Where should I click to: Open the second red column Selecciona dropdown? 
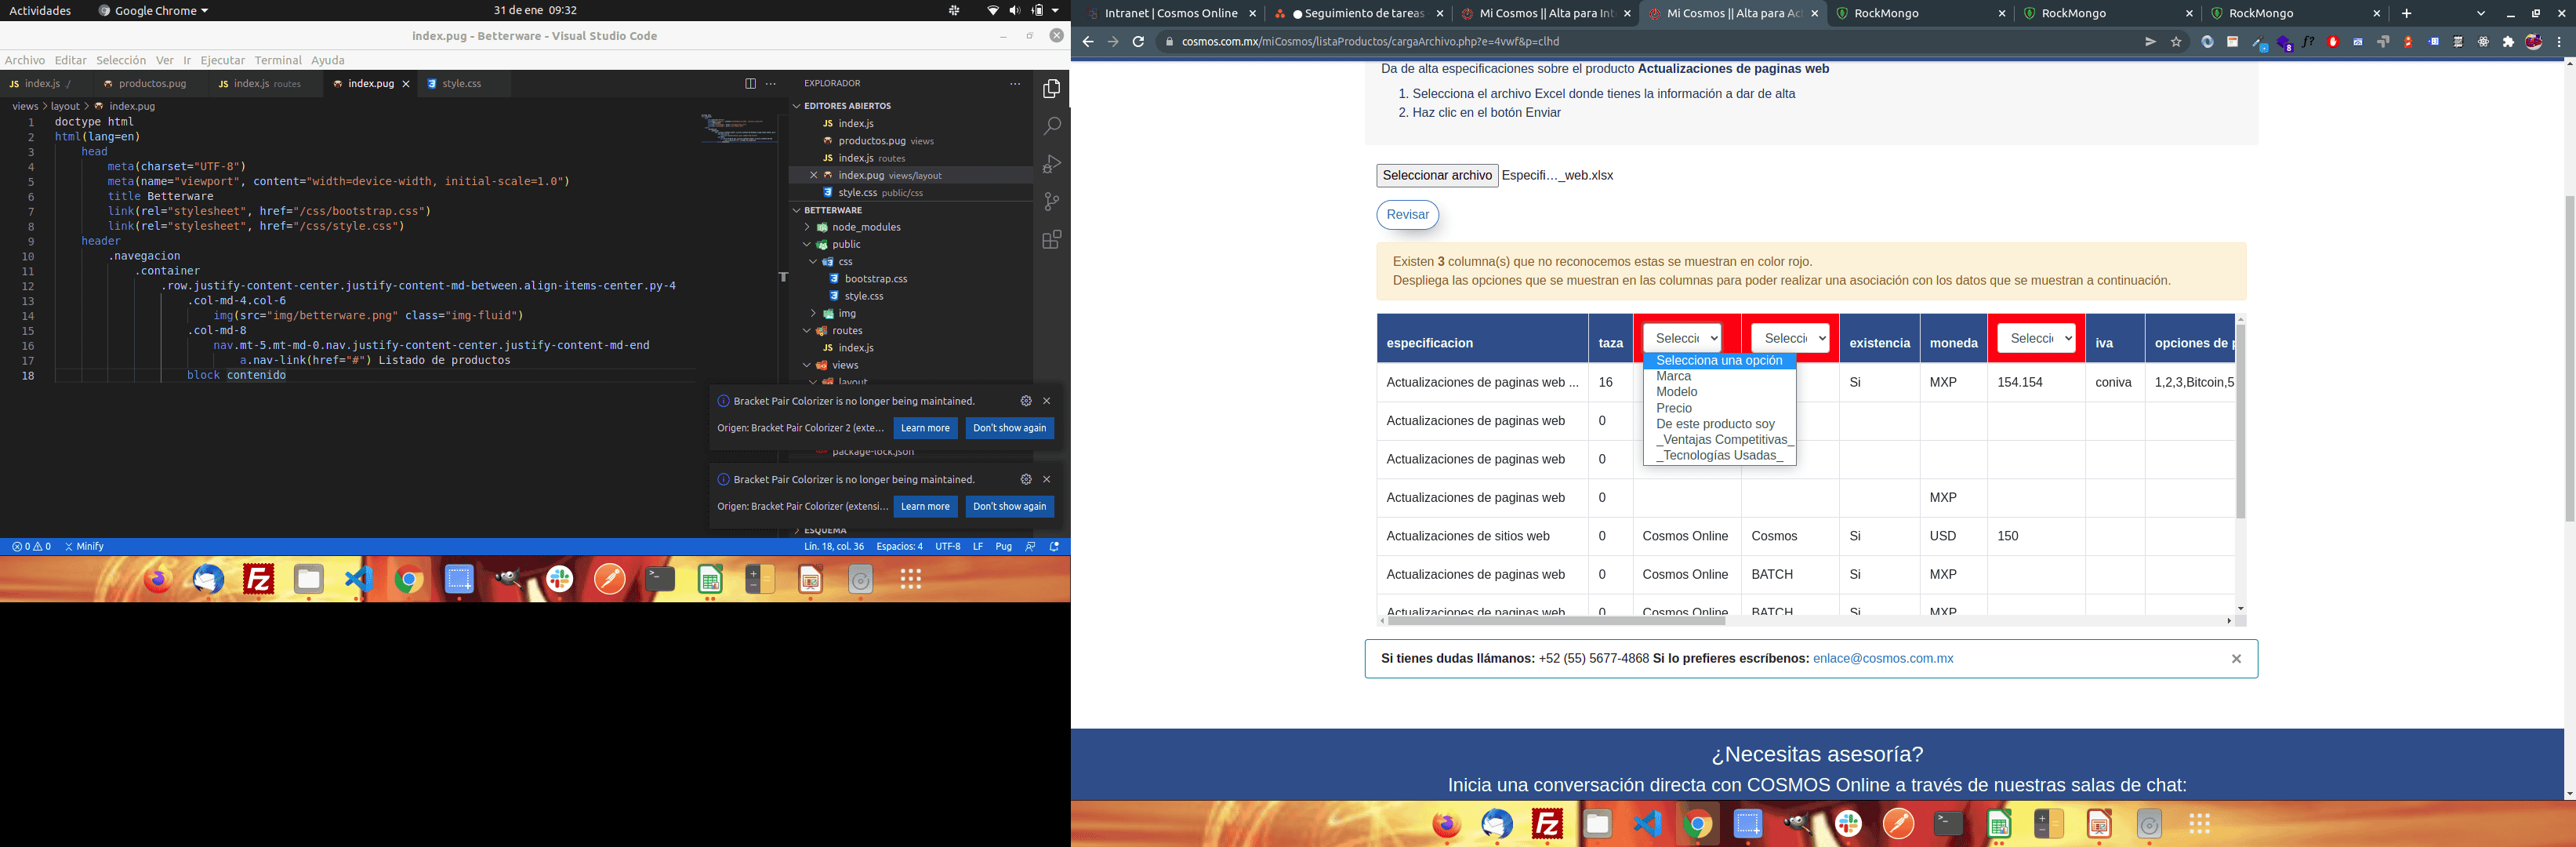pos(1790,338)
